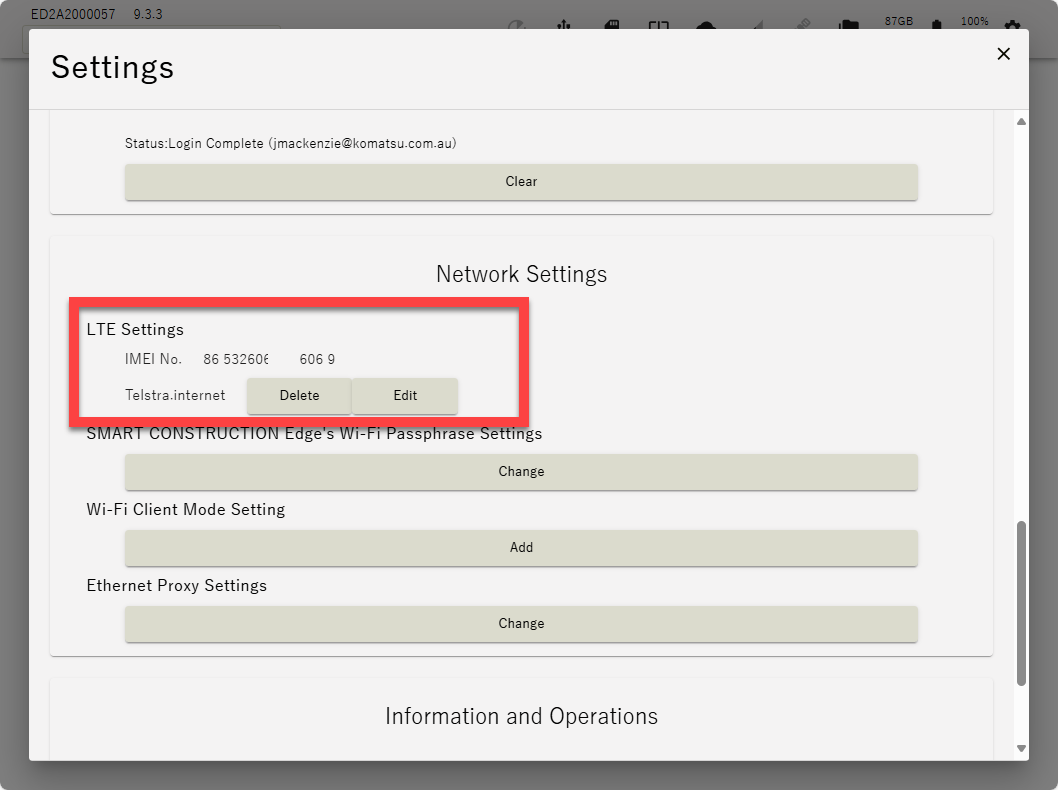
Task: Click the 'Ethernet Proxy Settings' label
Action: point(177,586)
